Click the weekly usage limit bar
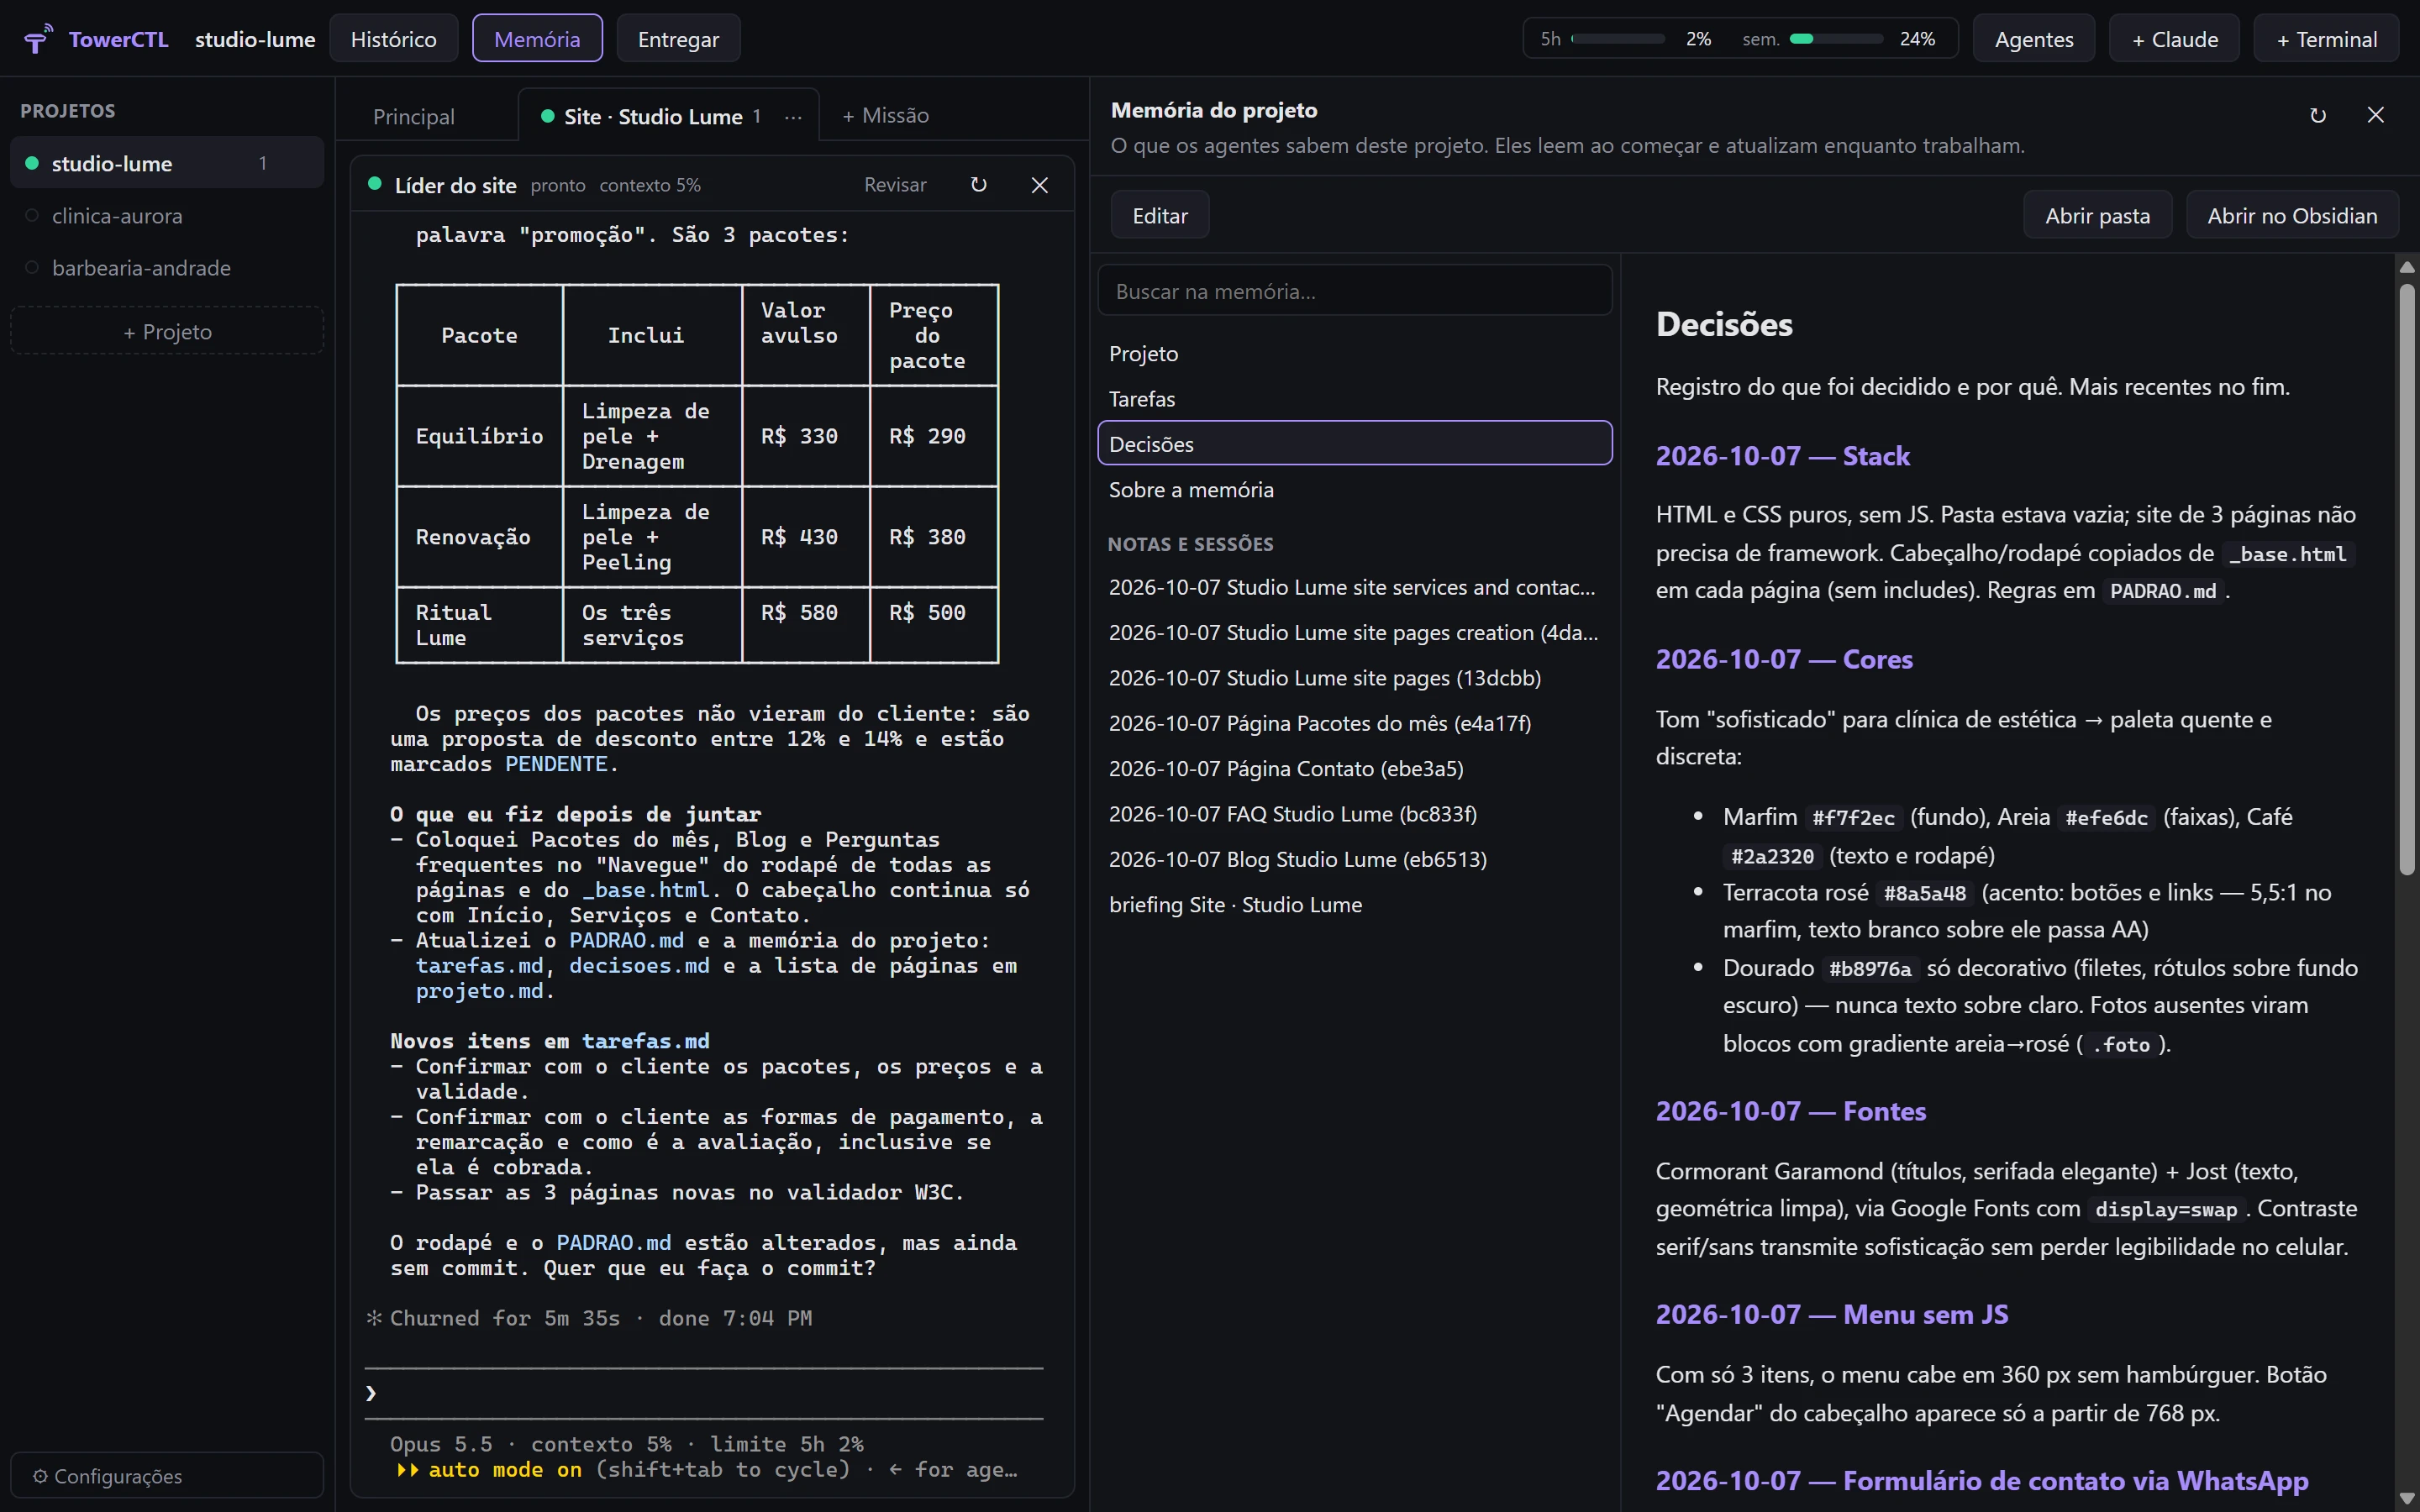The height and width of the screenshot is (1512, 2420). click(x=1836, y=39)
